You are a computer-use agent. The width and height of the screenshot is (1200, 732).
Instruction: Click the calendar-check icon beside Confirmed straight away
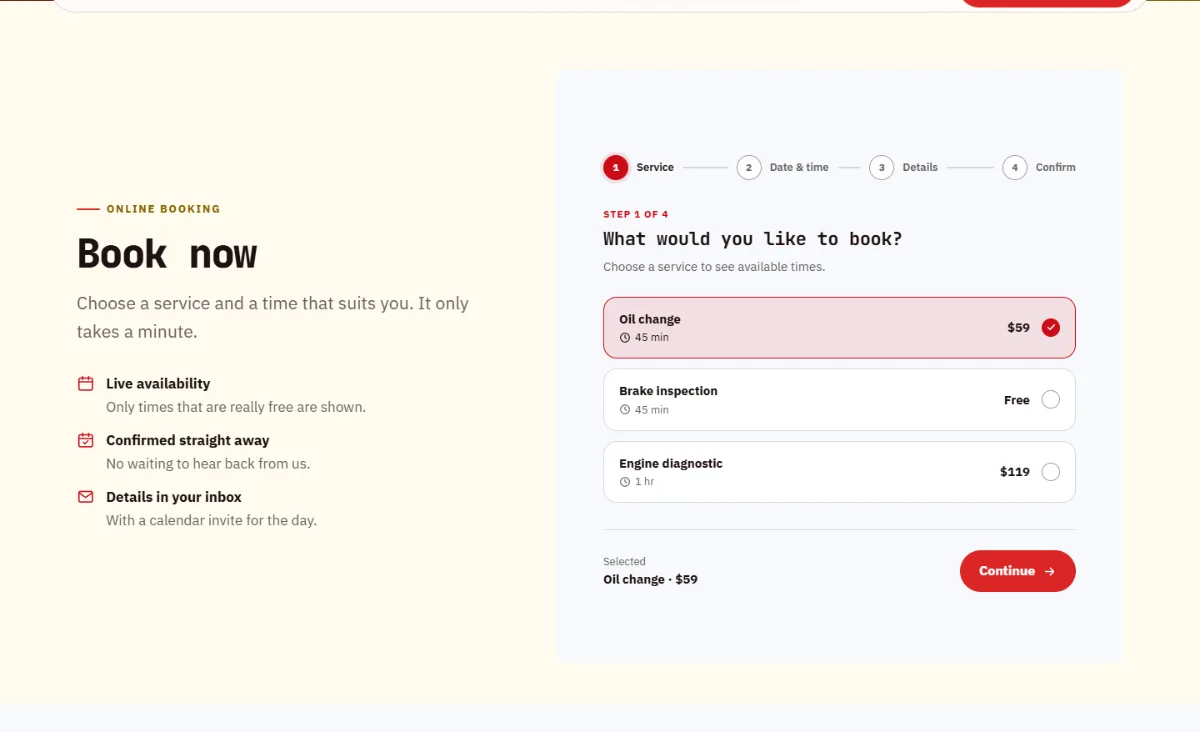[x=86, y=440]
